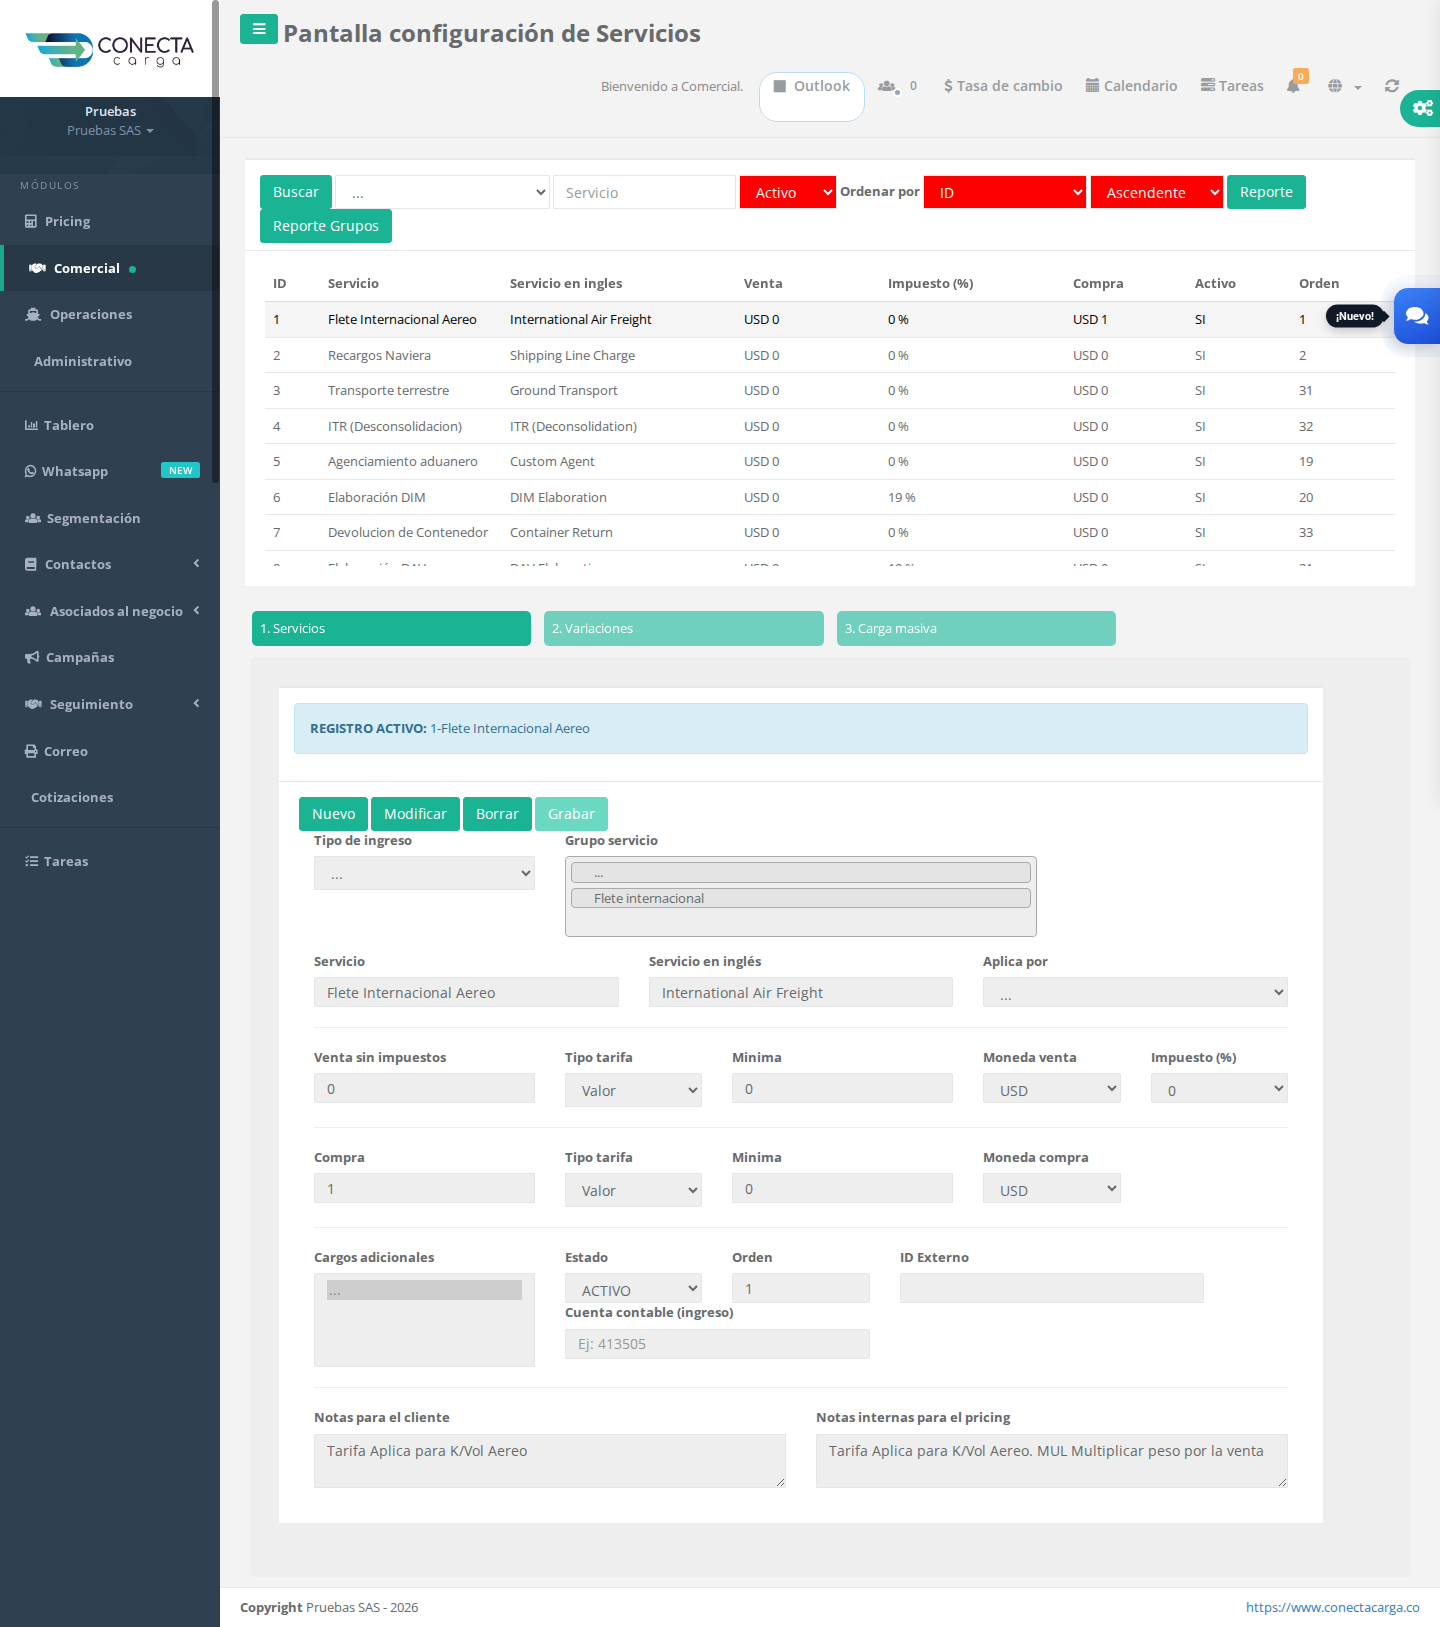Screen dimensions: 1440x1627
Task: Click the Cuenta contable (ingreso) field
Action: click(717, 1344)
